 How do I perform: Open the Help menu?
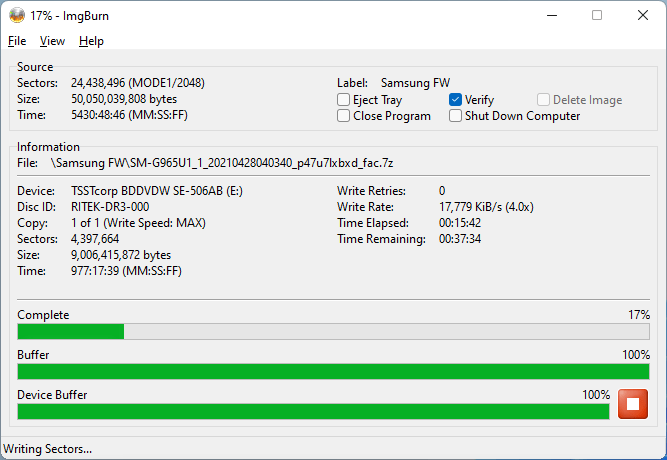pyautogui.click(x=91, y=41)
